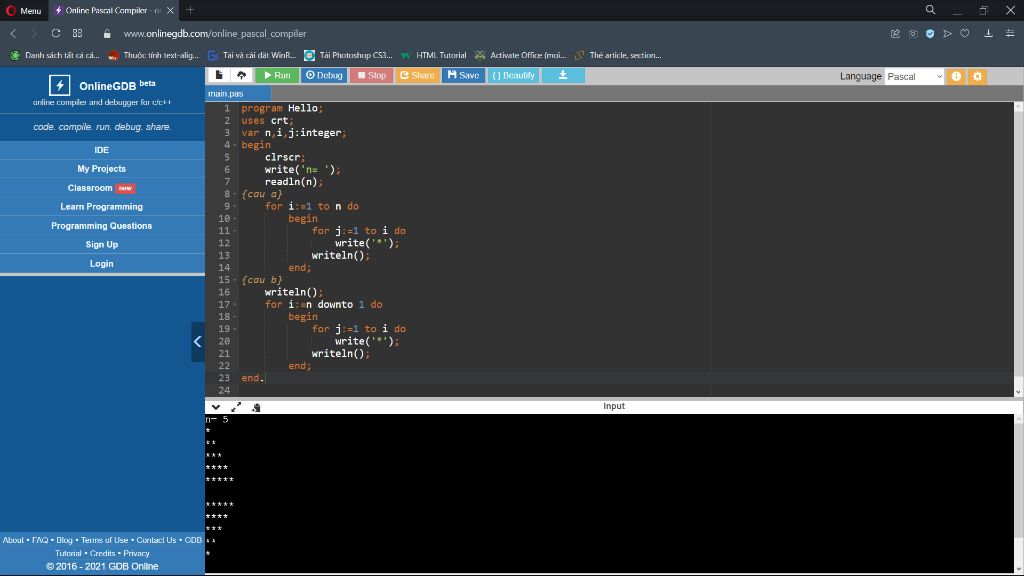
Task: Click the console copy icon next to expand
Action: click(x=256, y=407)
